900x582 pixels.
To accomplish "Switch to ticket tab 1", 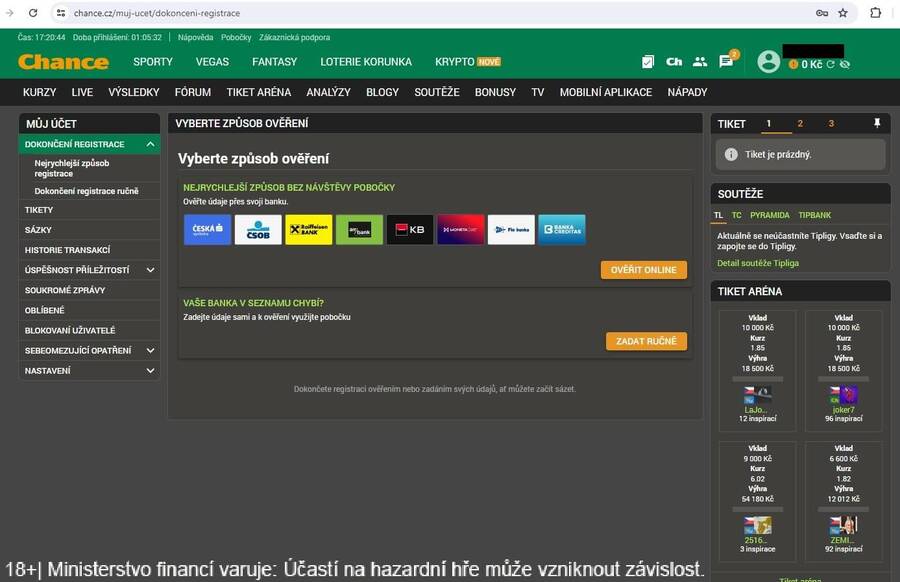I will click(769, 123).
